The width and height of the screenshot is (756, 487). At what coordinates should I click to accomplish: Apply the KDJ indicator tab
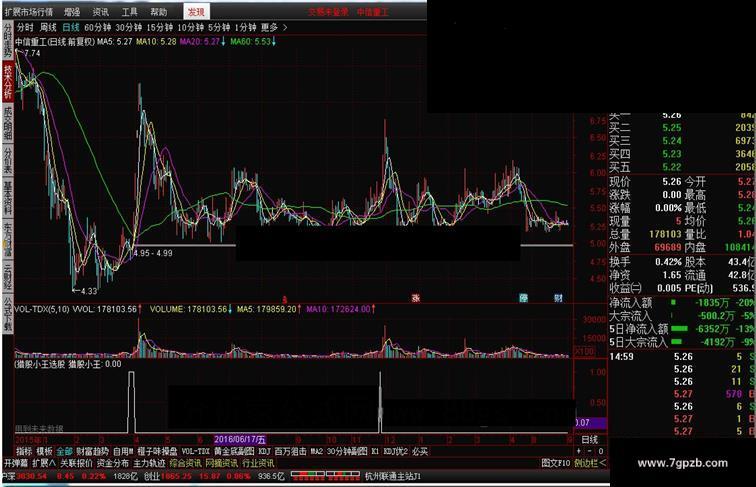264,451
